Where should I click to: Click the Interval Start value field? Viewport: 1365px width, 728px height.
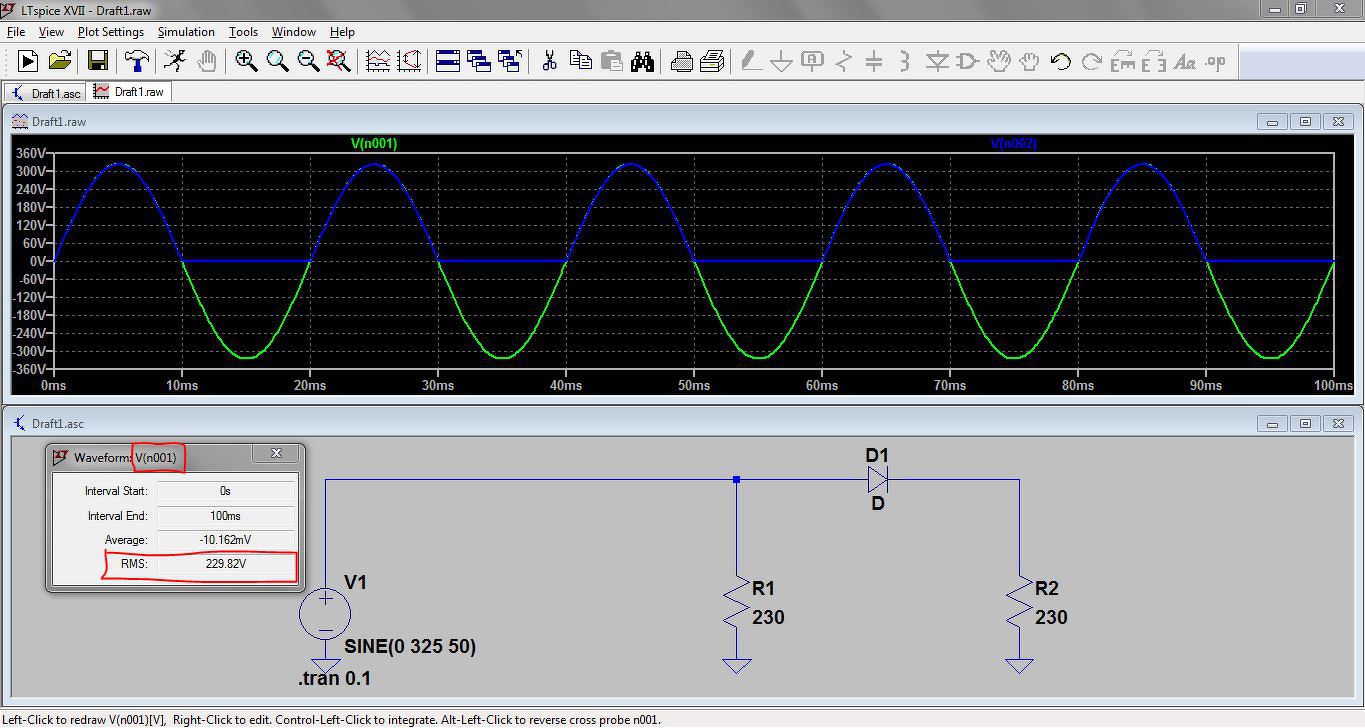226,491
